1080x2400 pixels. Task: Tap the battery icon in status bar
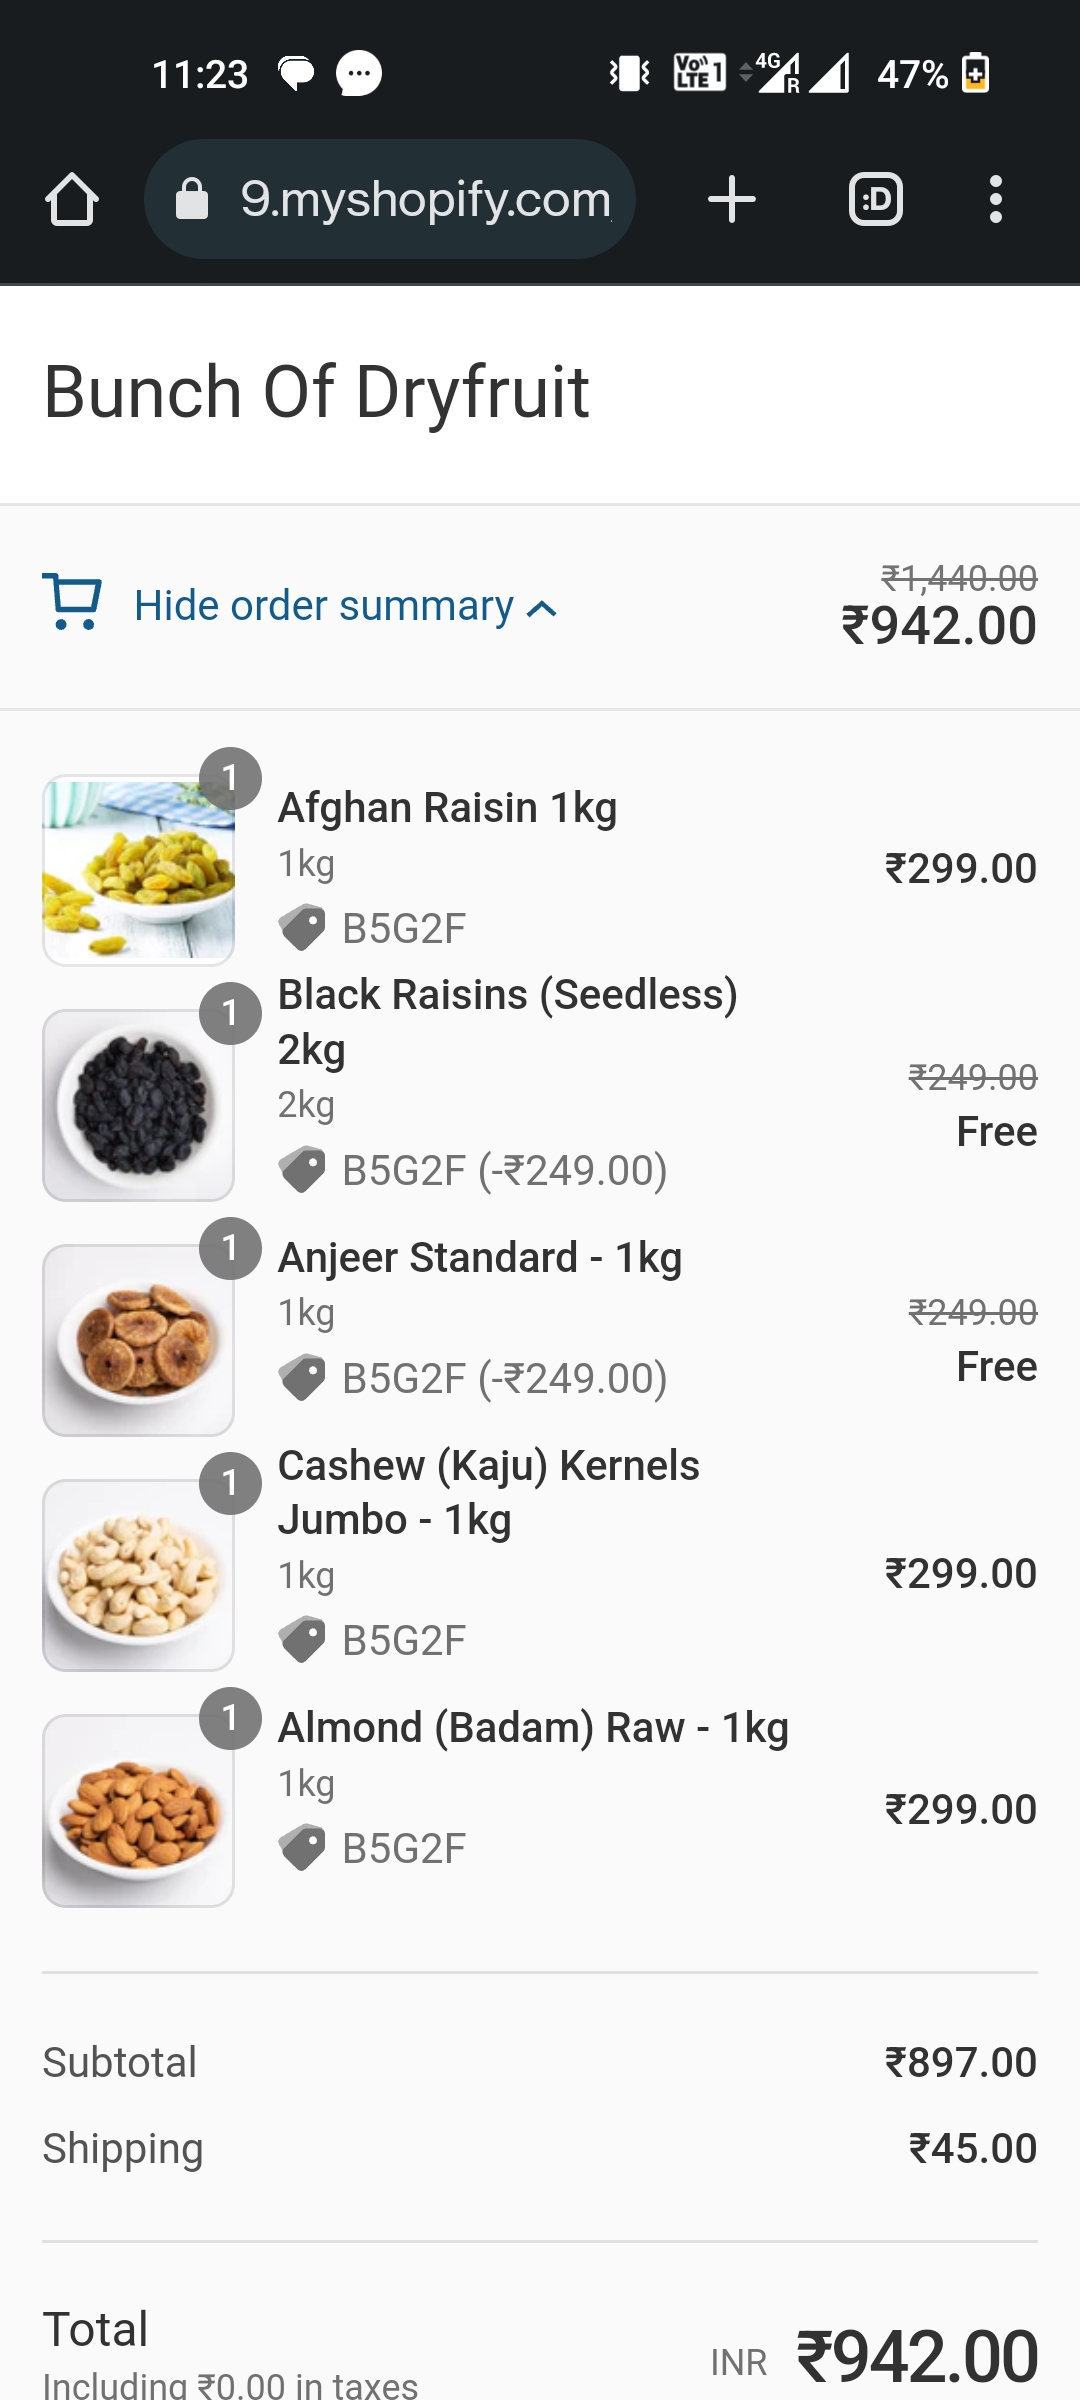tap(975, 74)
